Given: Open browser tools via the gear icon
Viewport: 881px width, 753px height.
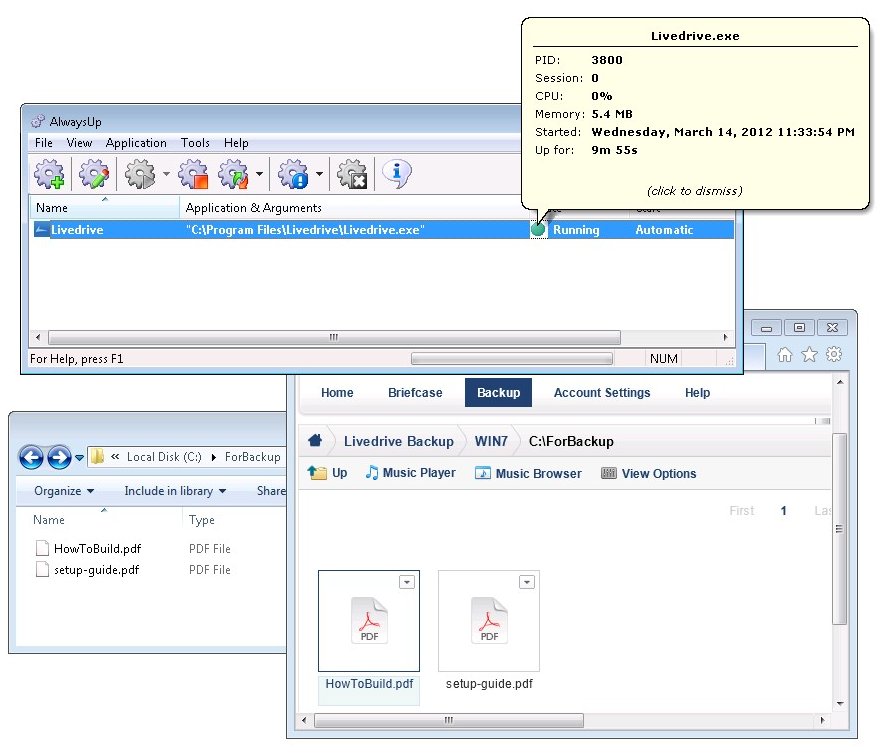Looking at the screenshot, I should pos(834,354).
